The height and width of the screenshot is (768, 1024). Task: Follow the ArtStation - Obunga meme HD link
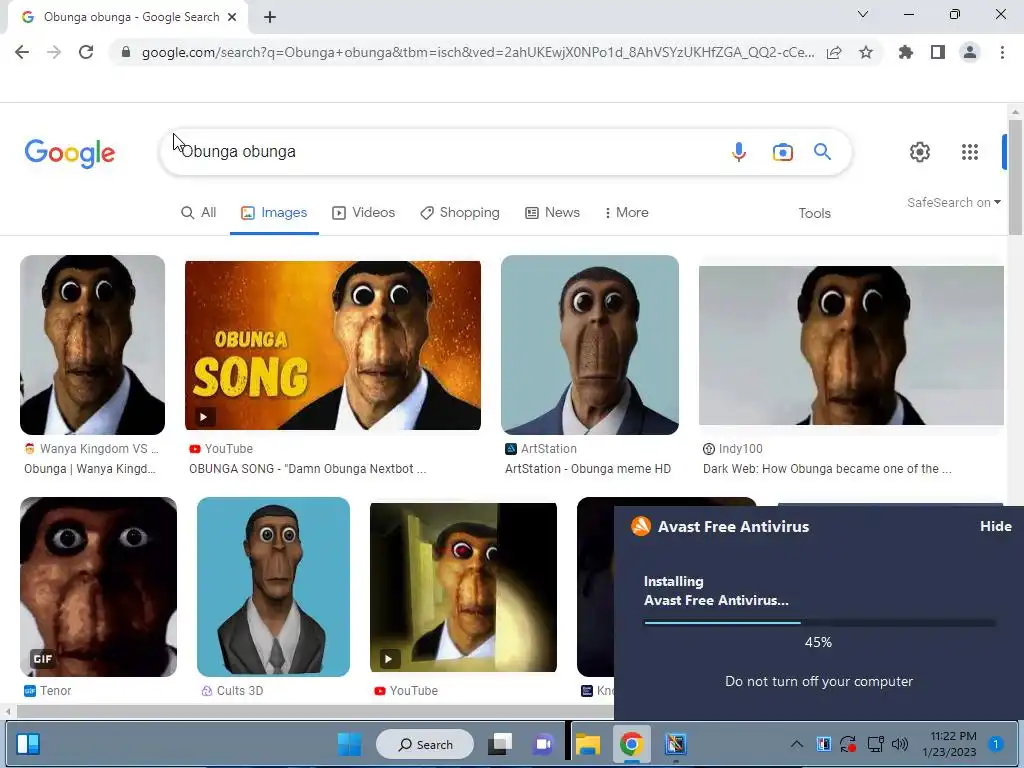pyautogui.click(x=588, y=469)
